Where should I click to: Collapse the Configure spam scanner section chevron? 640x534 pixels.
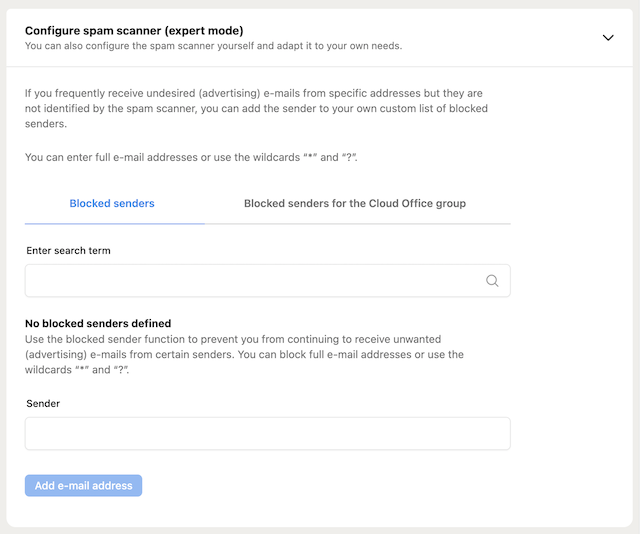pyautogui.click(x=608, y=38)
